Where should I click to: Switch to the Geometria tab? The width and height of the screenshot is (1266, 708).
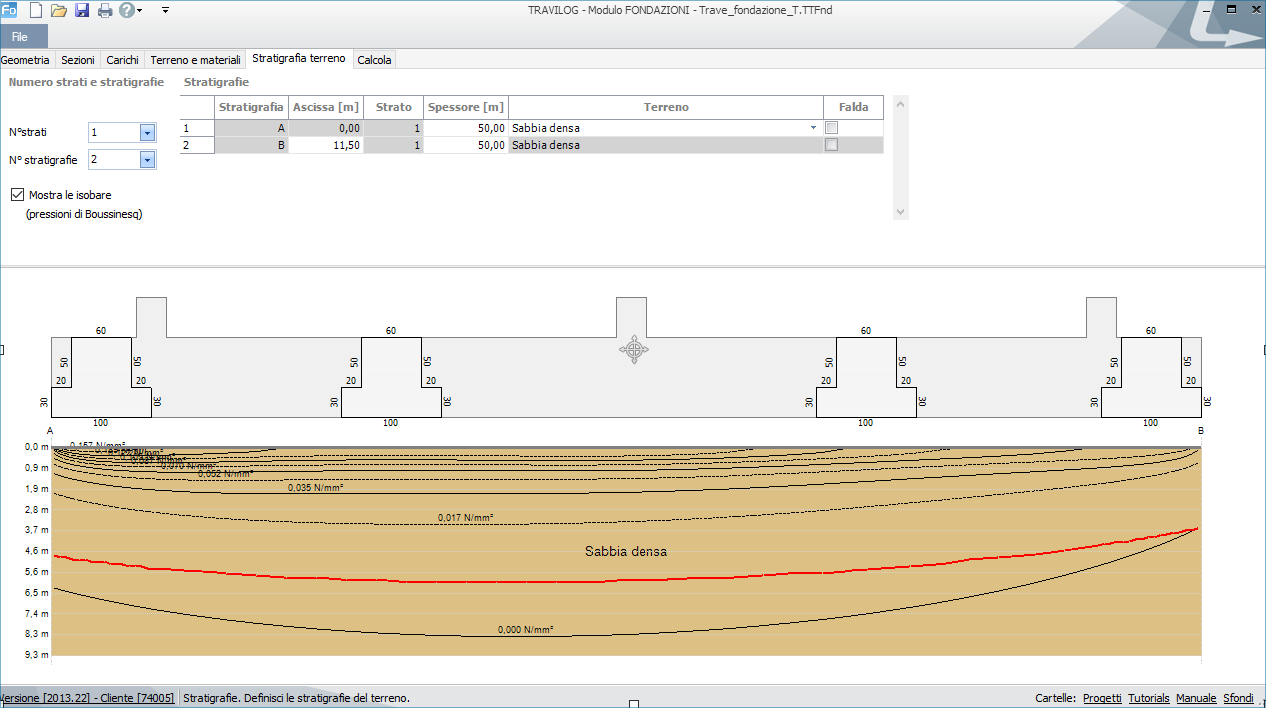pyautogui.click(x=26, y=60)
